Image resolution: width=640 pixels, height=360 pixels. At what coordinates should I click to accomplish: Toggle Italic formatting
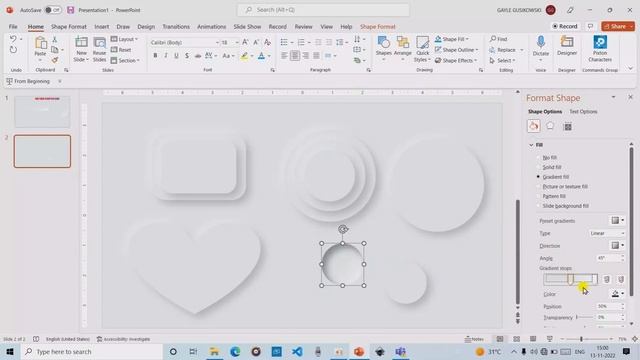point(166,56)
